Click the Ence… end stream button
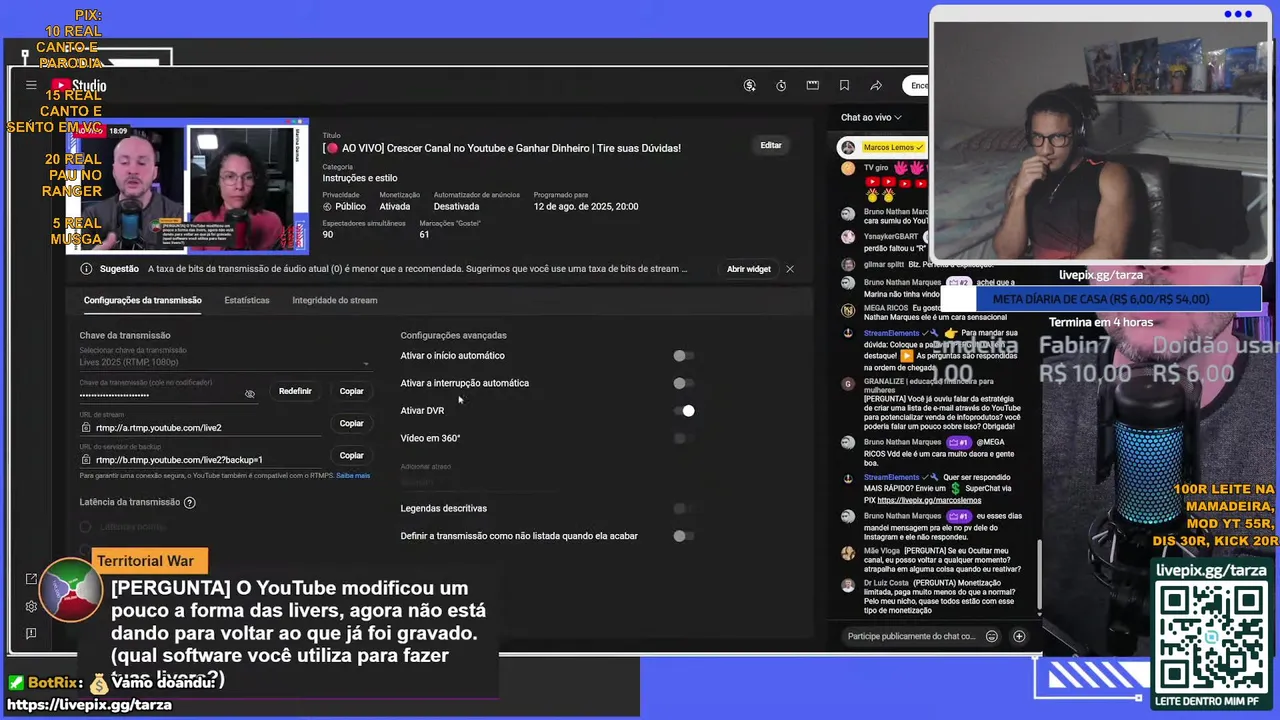Screen dimensions: 1280x720 point(917,85)
